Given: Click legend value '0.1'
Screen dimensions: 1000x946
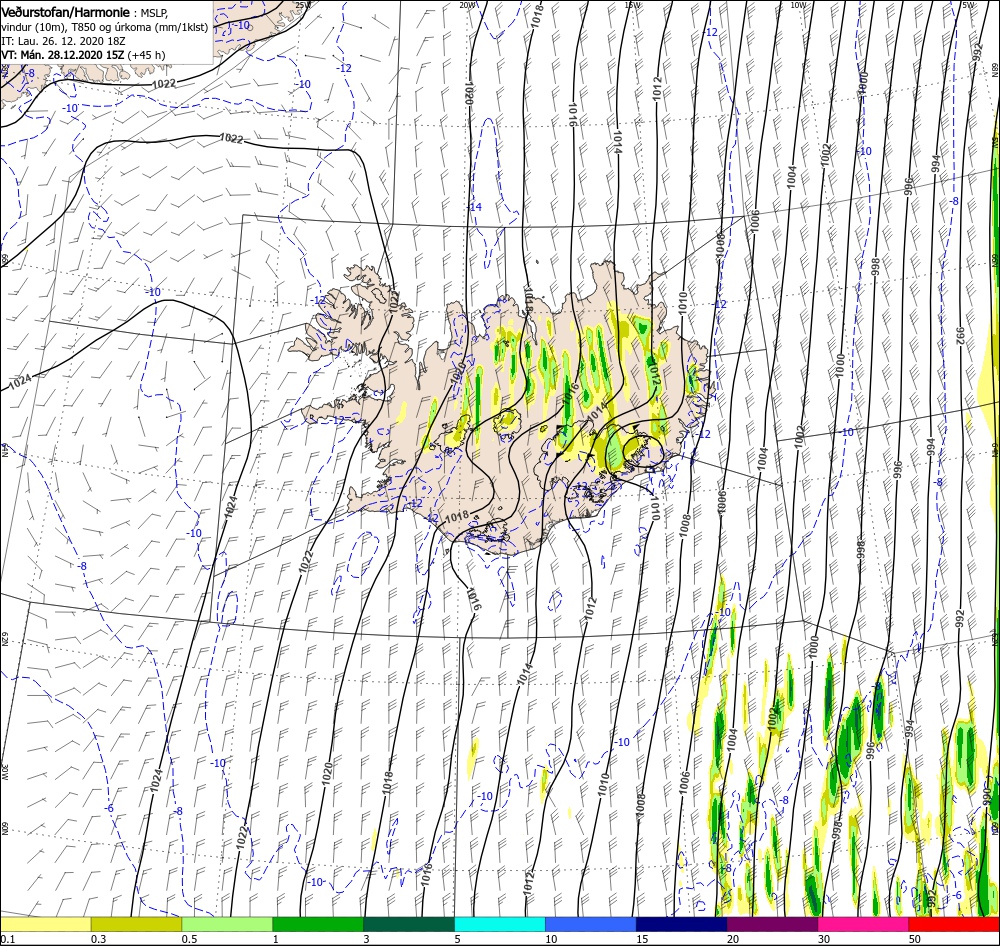Looking at the screenshot, I should tap(7, 939).
